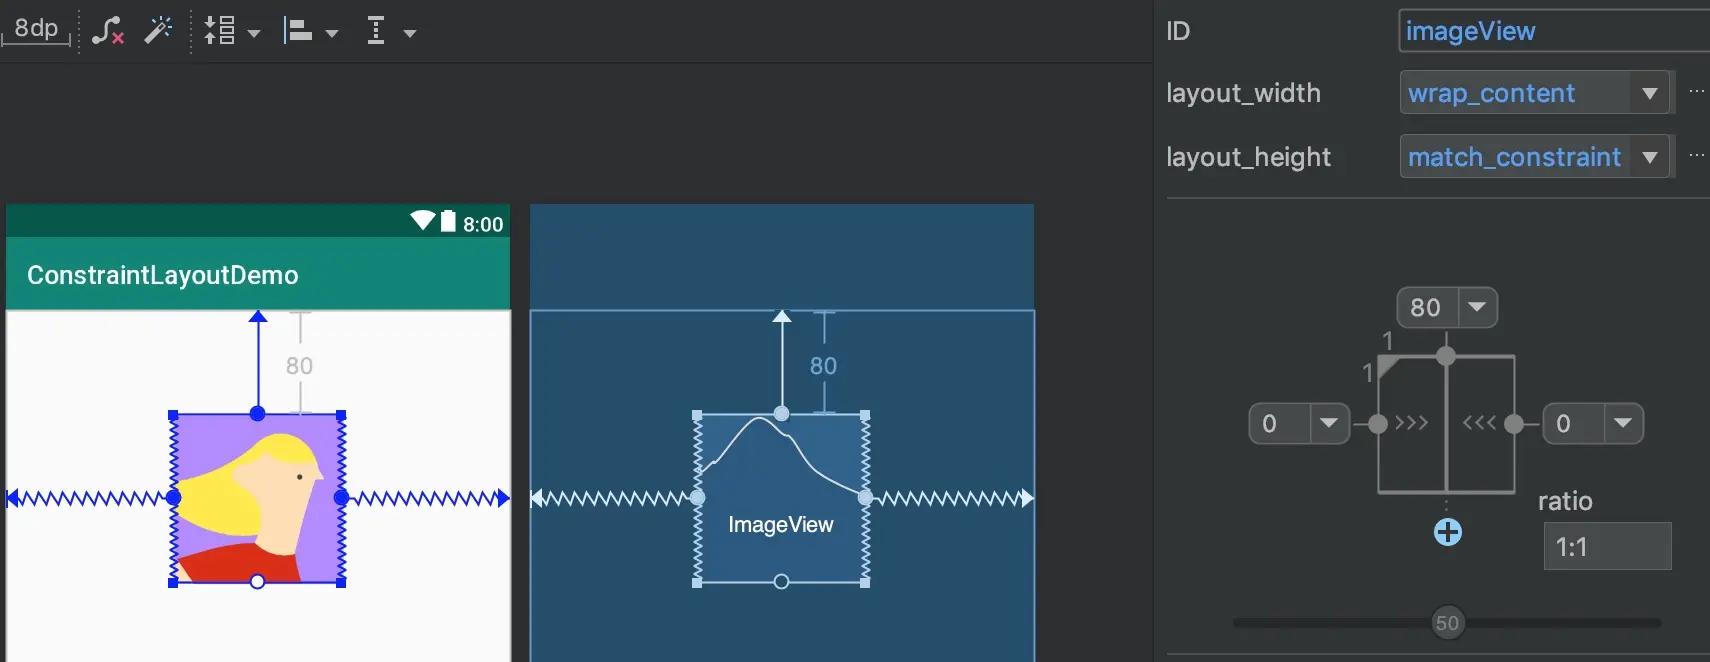
Task: Click top-left resize handle in design view
Action: (173, 414)
